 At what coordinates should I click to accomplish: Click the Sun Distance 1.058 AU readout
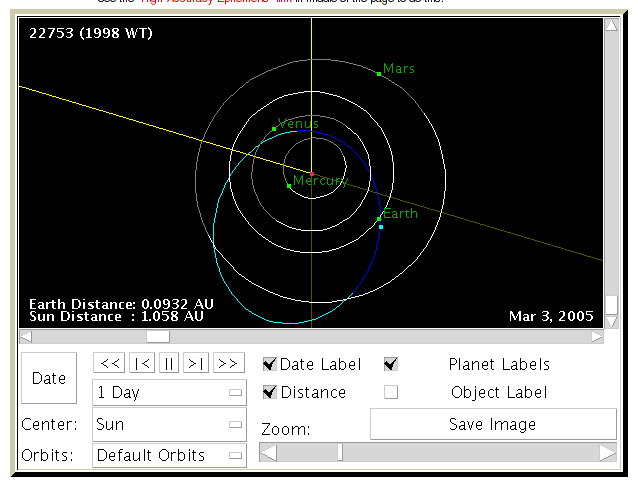[x=116, y=316]
